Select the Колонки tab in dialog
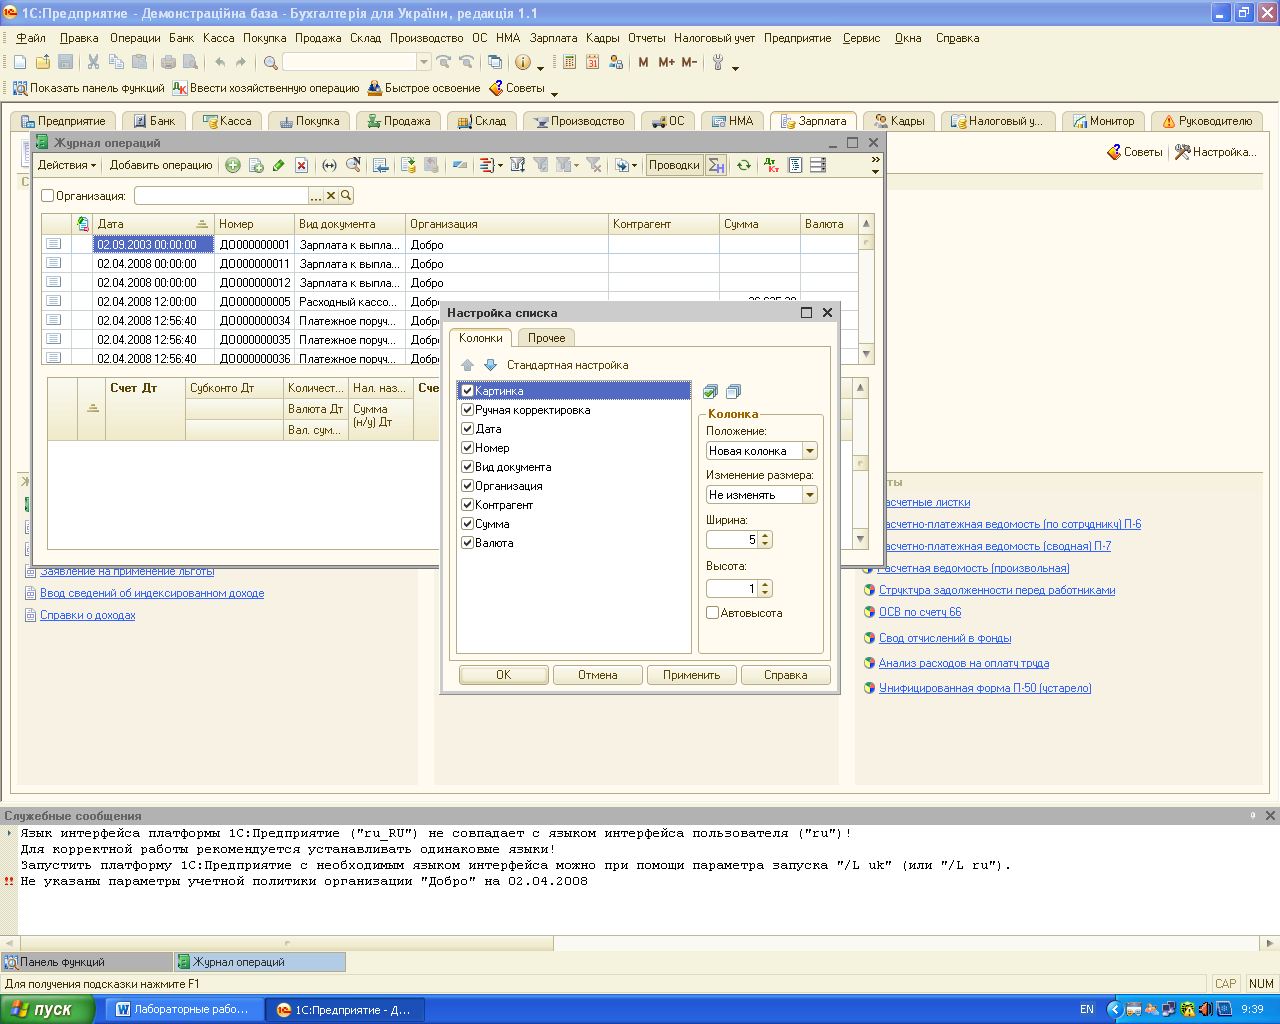The width and height of the screenshot is (1280, 1024). coord(481,338)
